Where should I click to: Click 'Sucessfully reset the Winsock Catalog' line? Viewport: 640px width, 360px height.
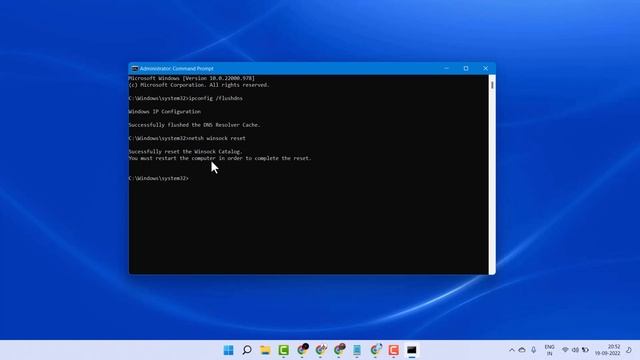coord(185,151)
